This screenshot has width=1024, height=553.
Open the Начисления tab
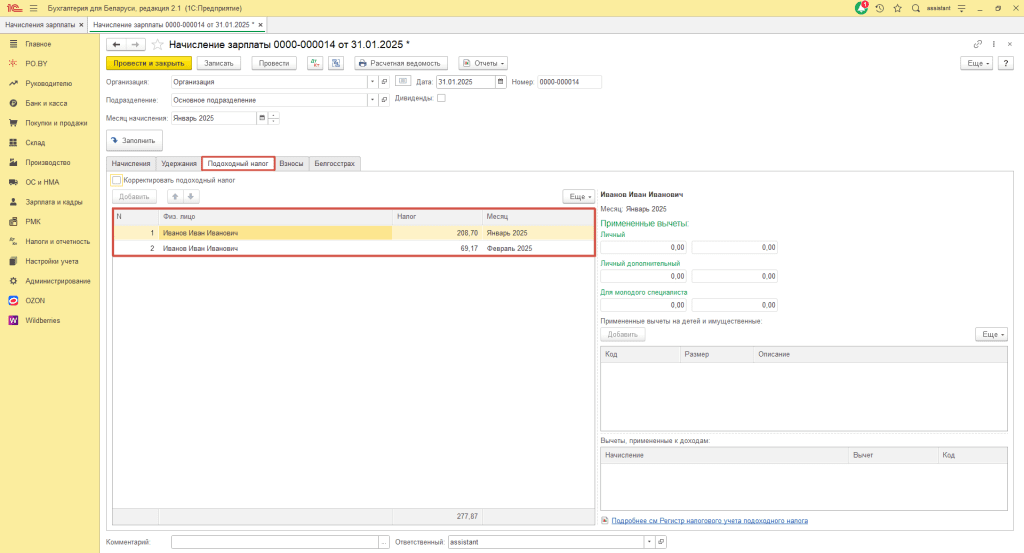click(131, 163)
